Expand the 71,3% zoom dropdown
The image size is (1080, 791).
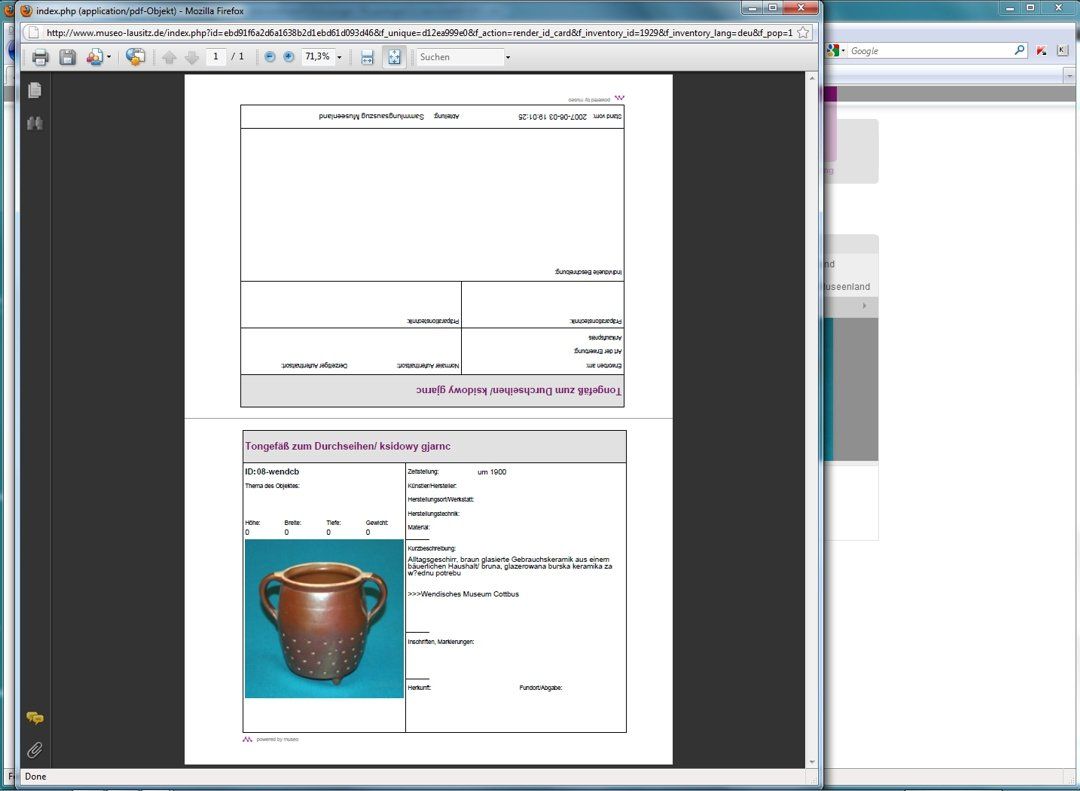(339, 57)
